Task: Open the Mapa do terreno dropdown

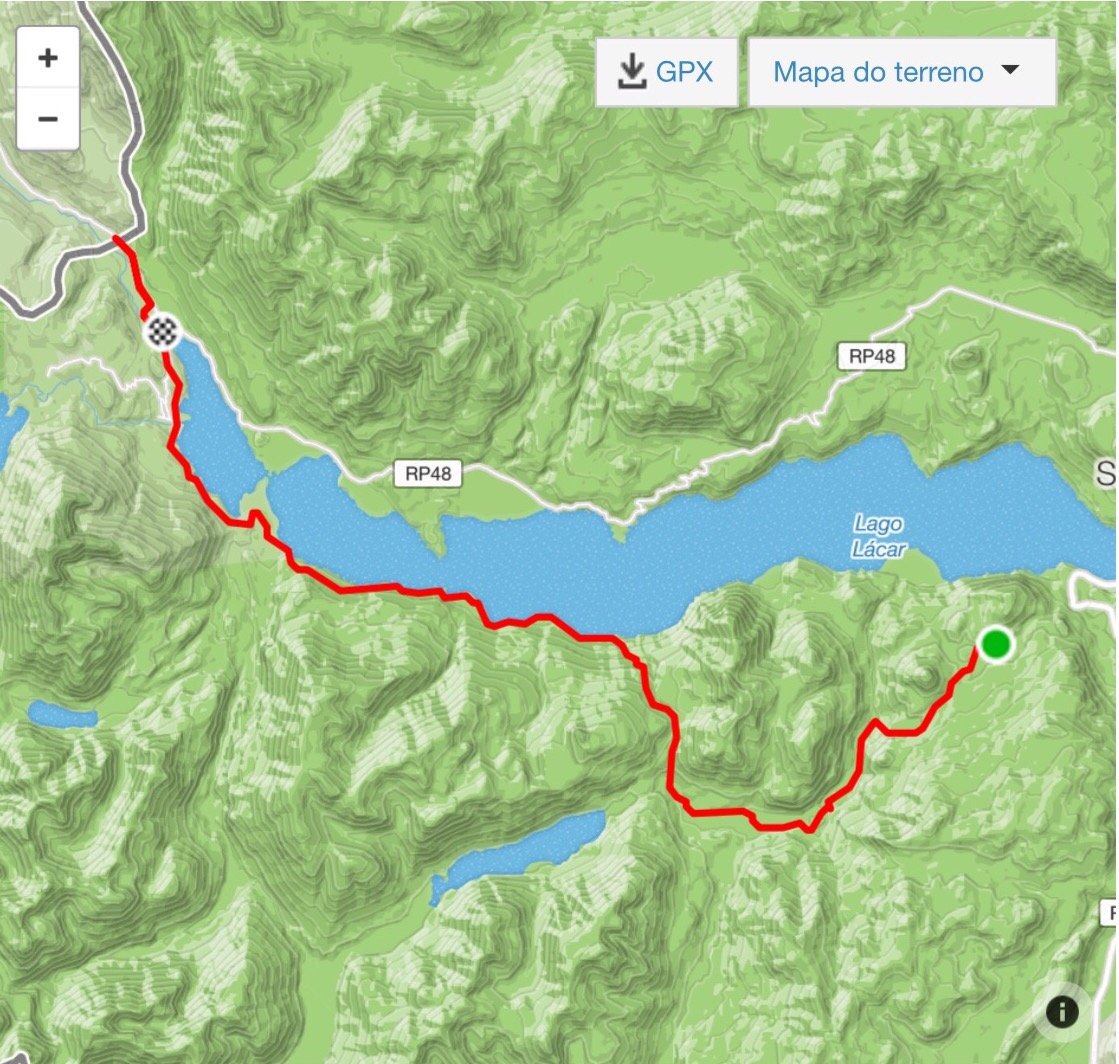Action: tap(902, 72)
